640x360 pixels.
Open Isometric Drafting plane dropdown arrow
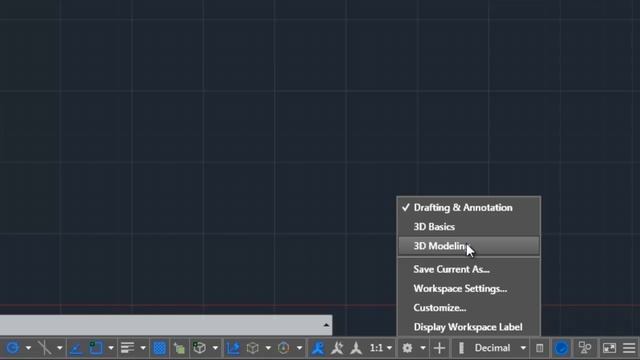(59, 348)
